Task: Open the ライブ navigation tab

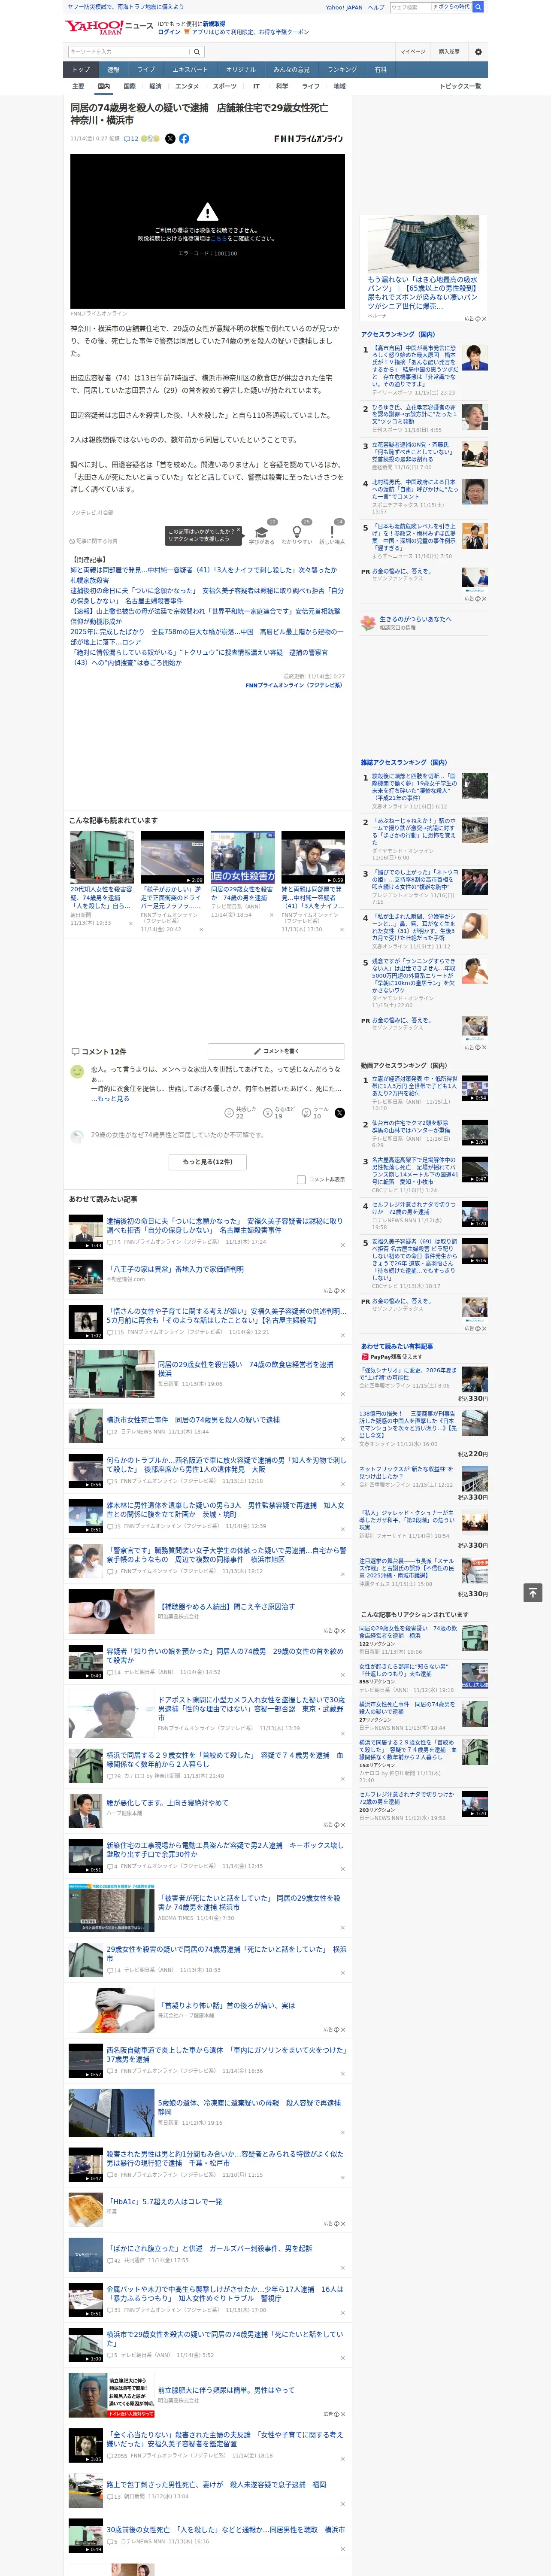Action: coord(146,70)
